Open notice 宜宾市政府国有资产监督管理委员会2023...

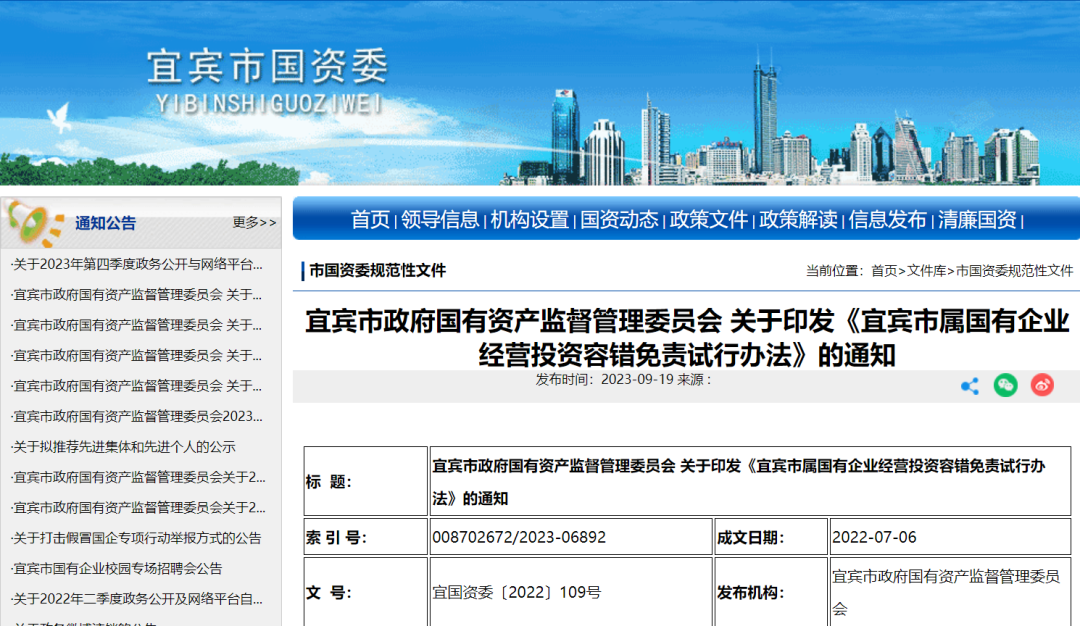tap(138, 417)
